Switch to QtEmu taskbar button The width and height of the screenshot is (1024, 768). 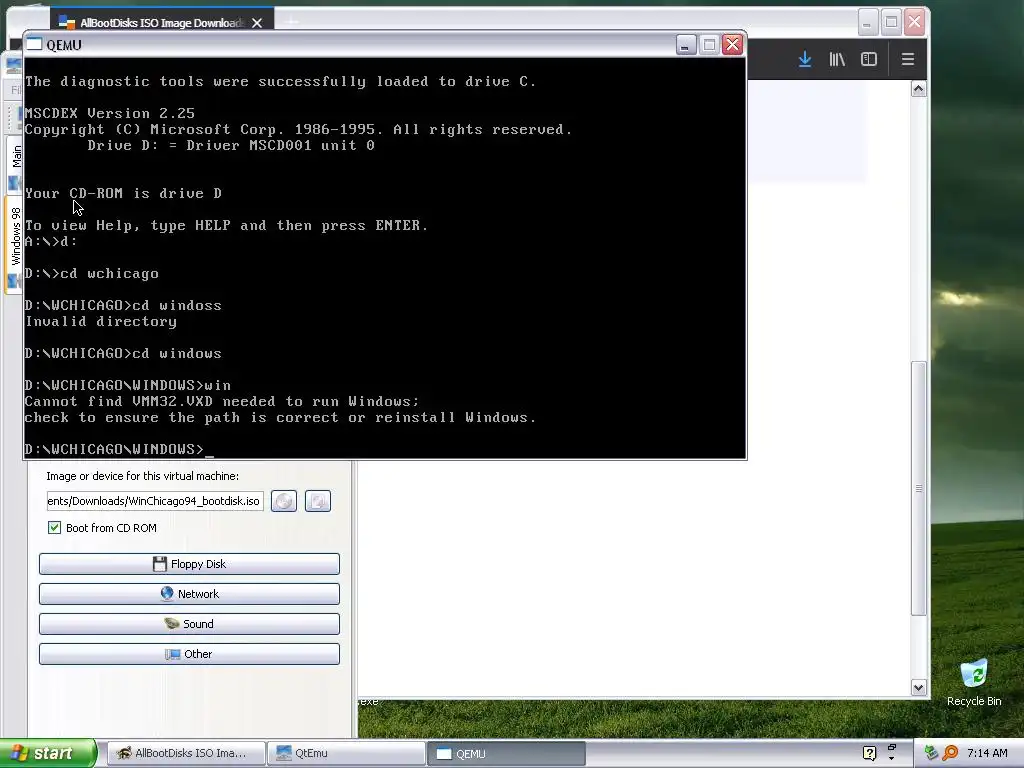click(x=346, y=753)
